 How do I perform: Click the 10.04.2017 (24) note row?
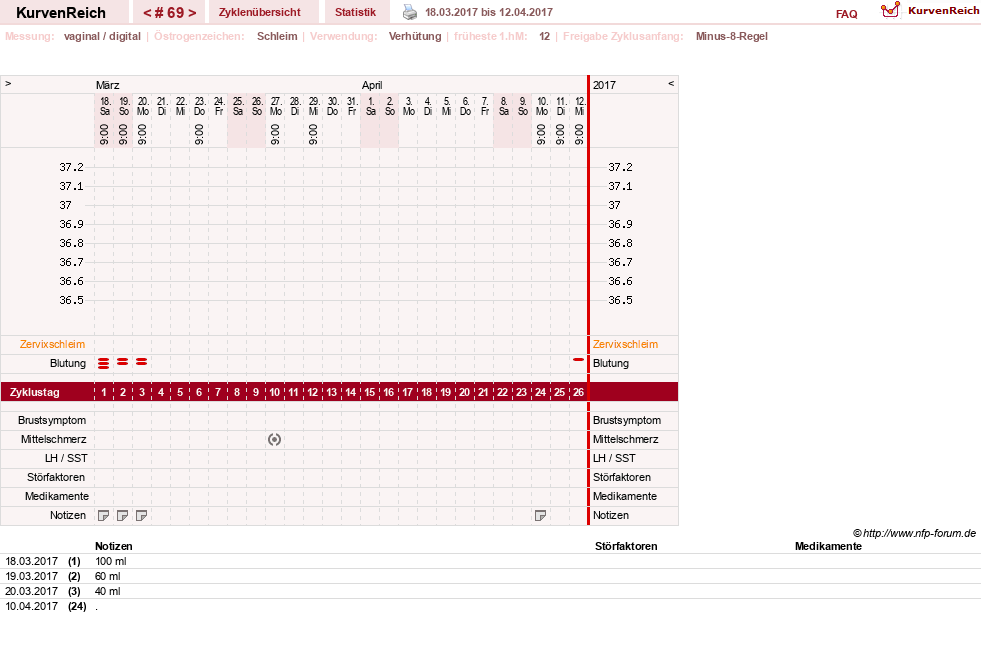[490, 606]
